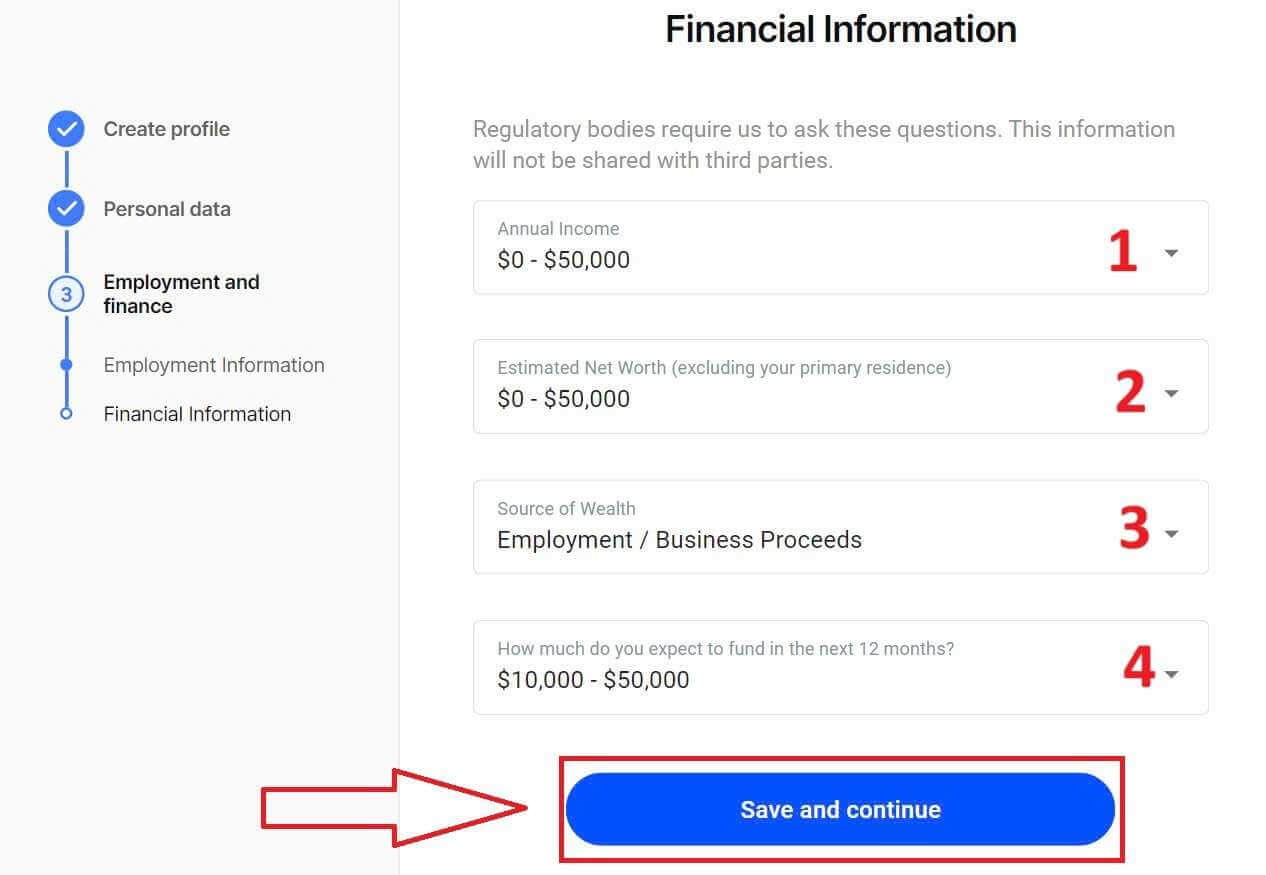Click the regulatory bodies disclaimer text
This screenshot has width=1266, height=875.
pos(822,144)
